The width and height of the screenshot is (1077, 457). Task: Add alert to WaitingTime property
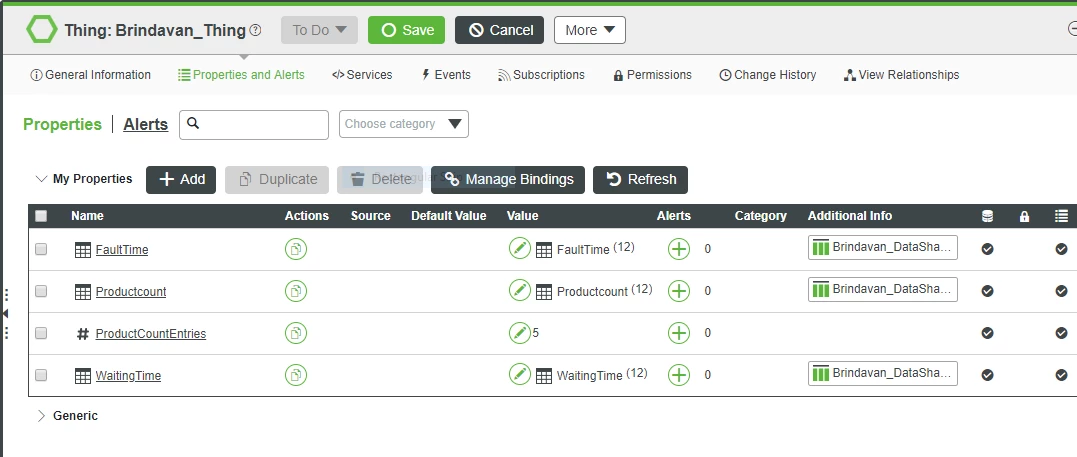(x=679, y=375)
